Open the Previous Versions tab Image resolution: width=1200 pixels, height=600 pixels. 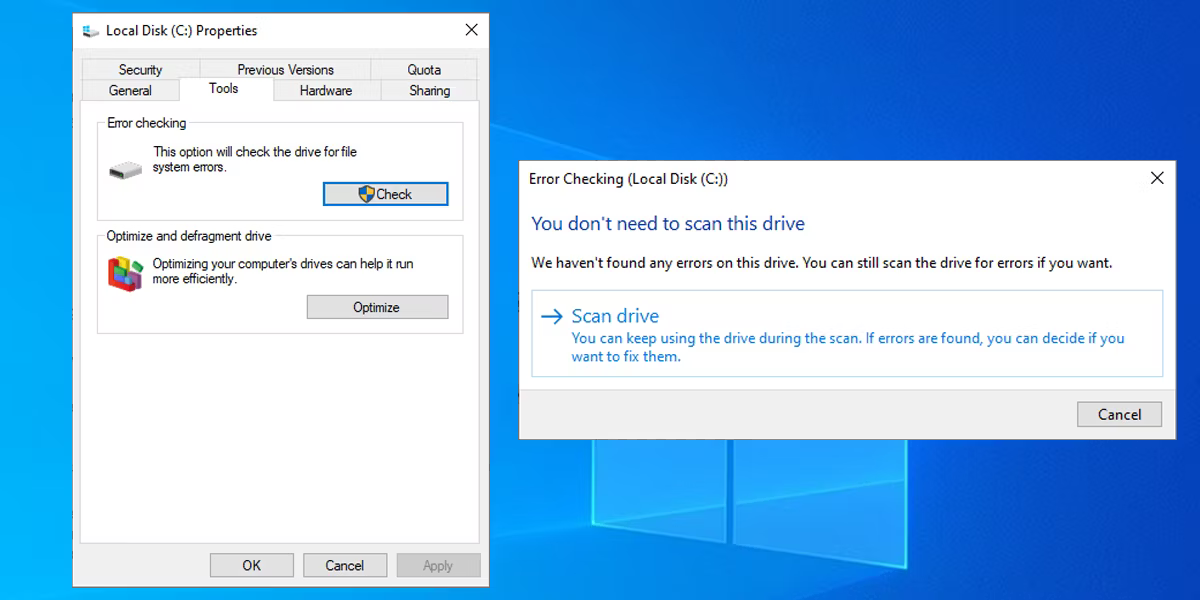pyautogui.click(x=285, y=69)
